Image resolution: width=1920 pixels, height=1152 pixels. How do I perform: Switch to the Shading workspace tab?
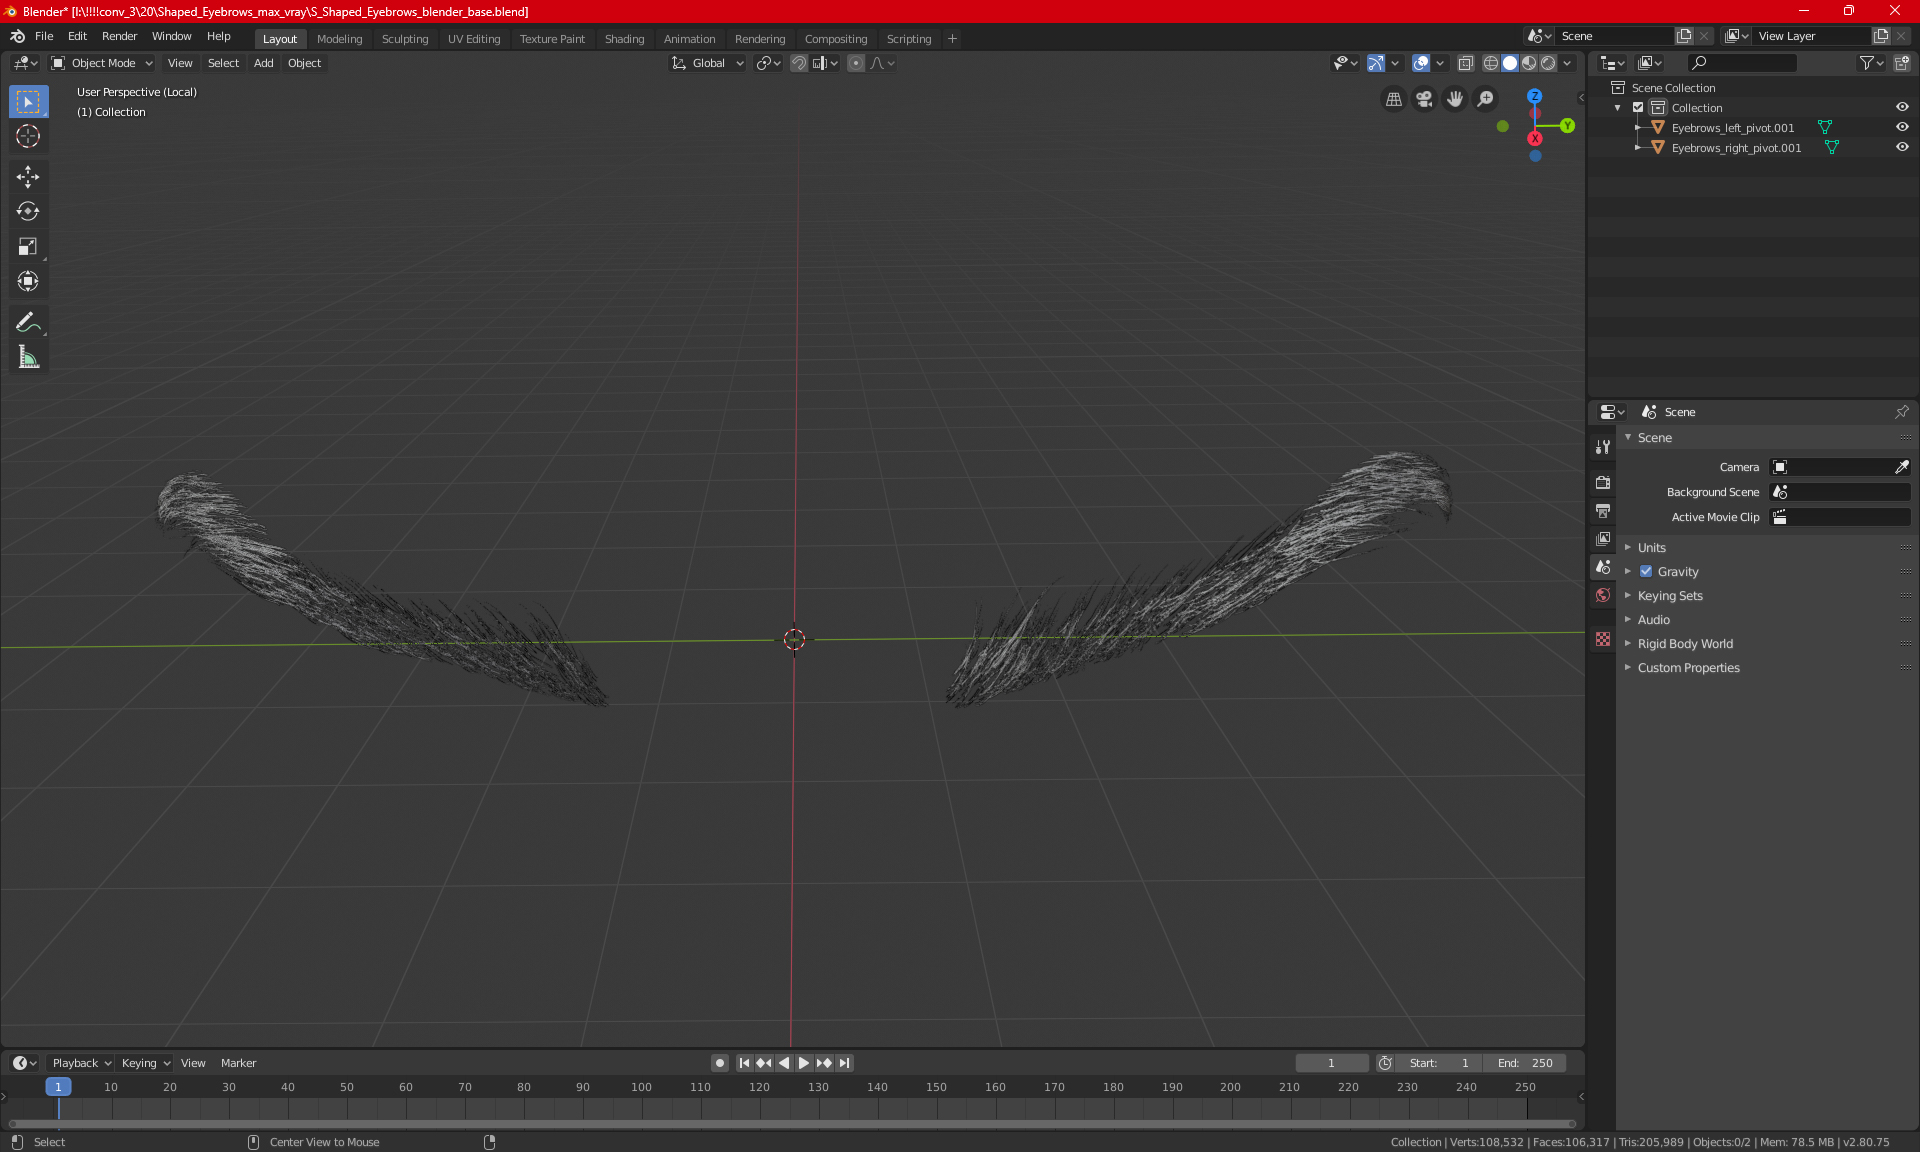coord(624,39)
